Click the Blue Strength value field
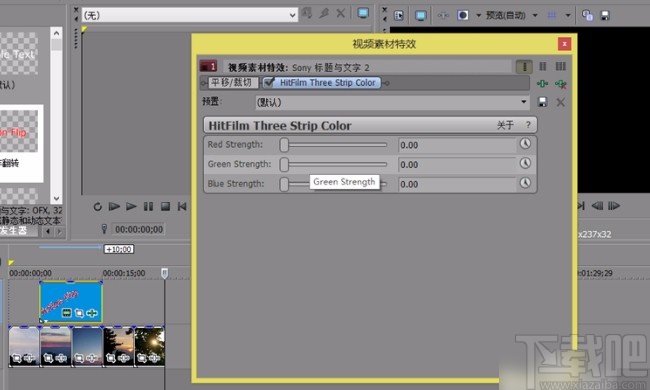This screenshot has height=390, width=650. click(457, 184)
